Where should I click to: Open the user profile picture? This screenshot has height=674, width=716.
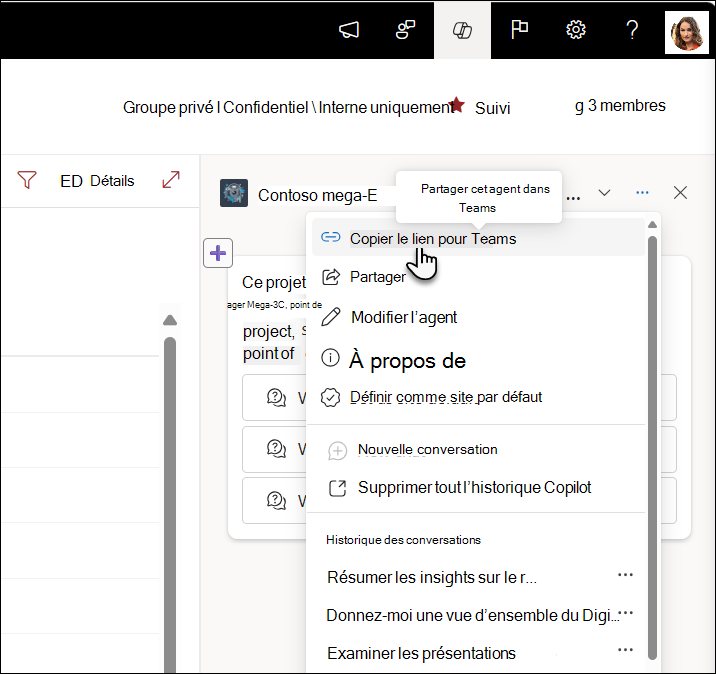[x=687, y=32]
